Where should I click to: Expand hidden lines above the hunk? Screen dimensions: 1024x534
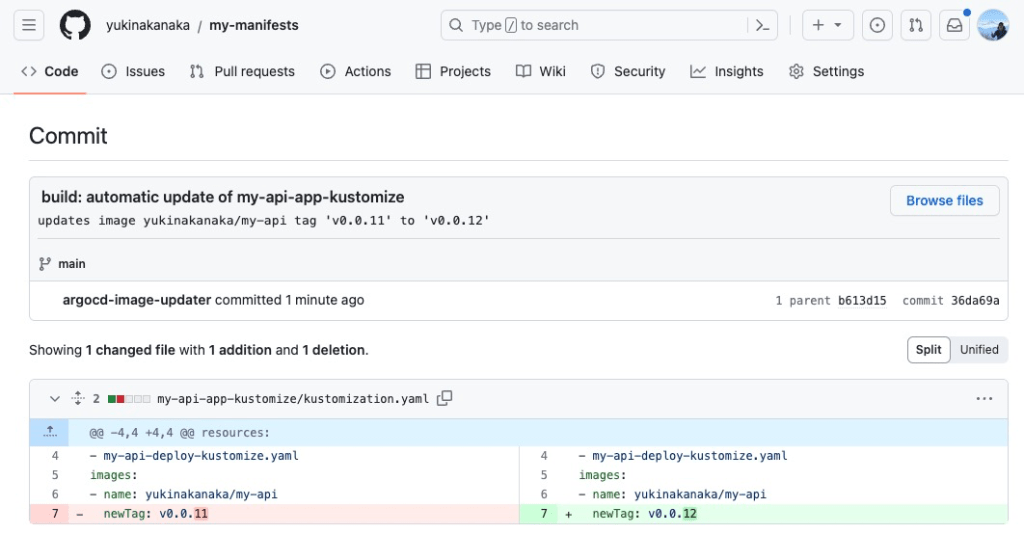point(49,432)
